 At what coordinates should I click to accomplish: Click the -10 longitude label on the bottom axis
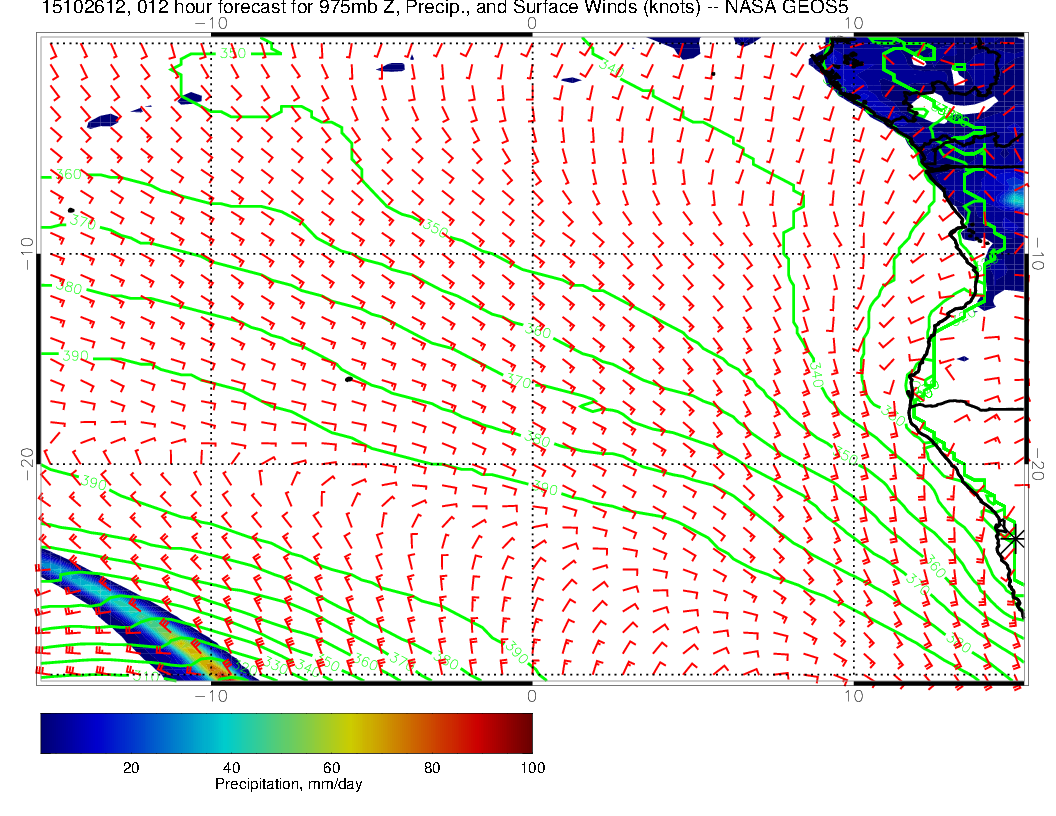(x=211, y=695)
